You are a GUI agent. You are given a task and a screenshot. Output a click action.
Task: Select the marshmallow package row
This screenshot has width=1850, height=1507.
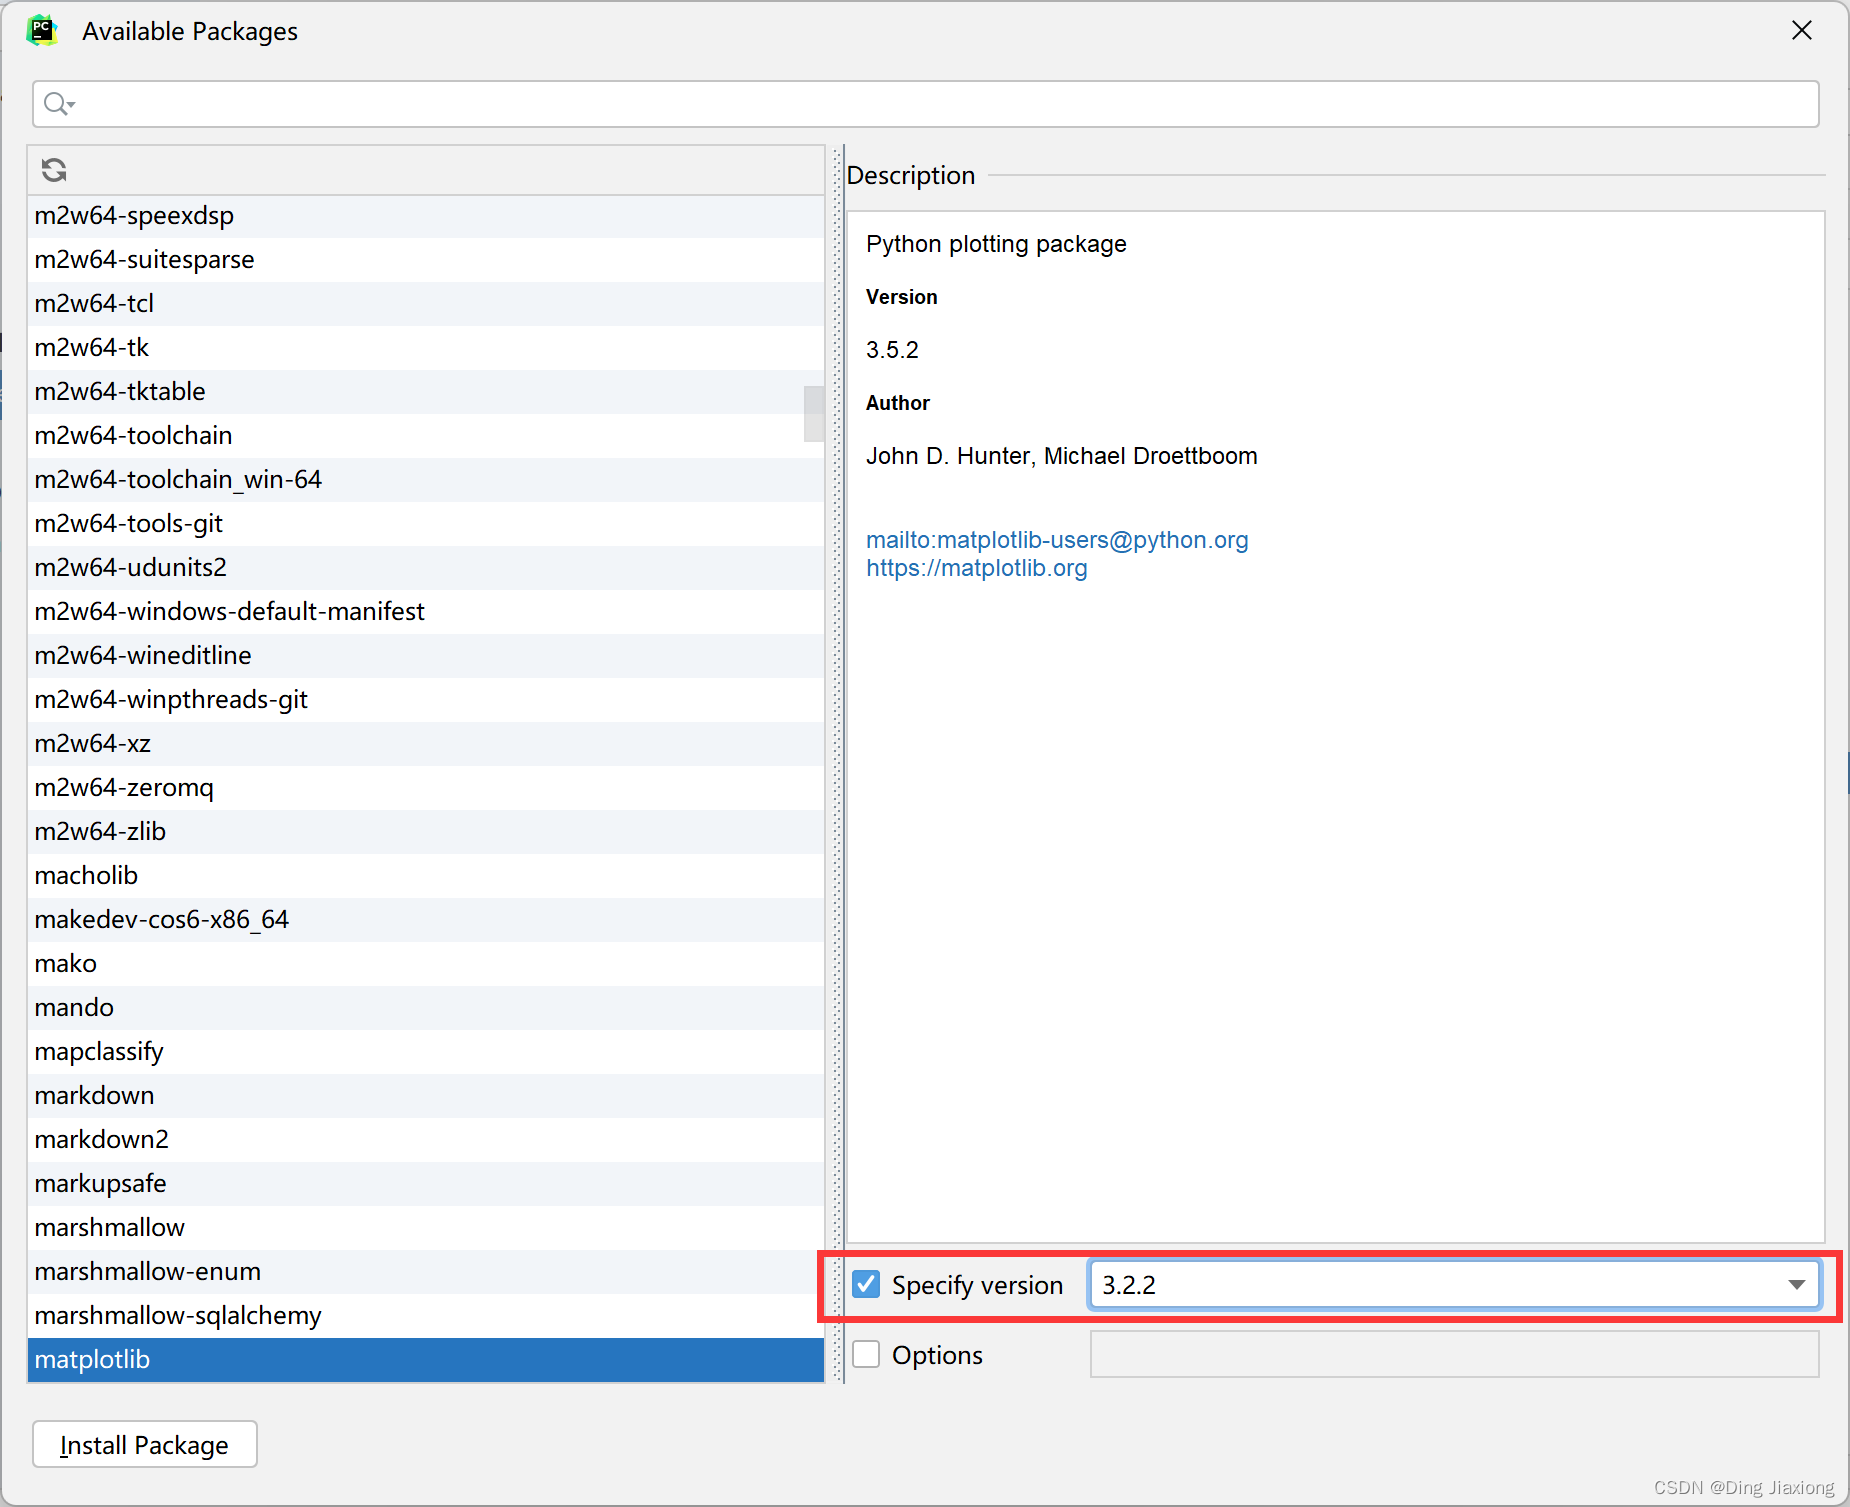tap(426, 1228)
